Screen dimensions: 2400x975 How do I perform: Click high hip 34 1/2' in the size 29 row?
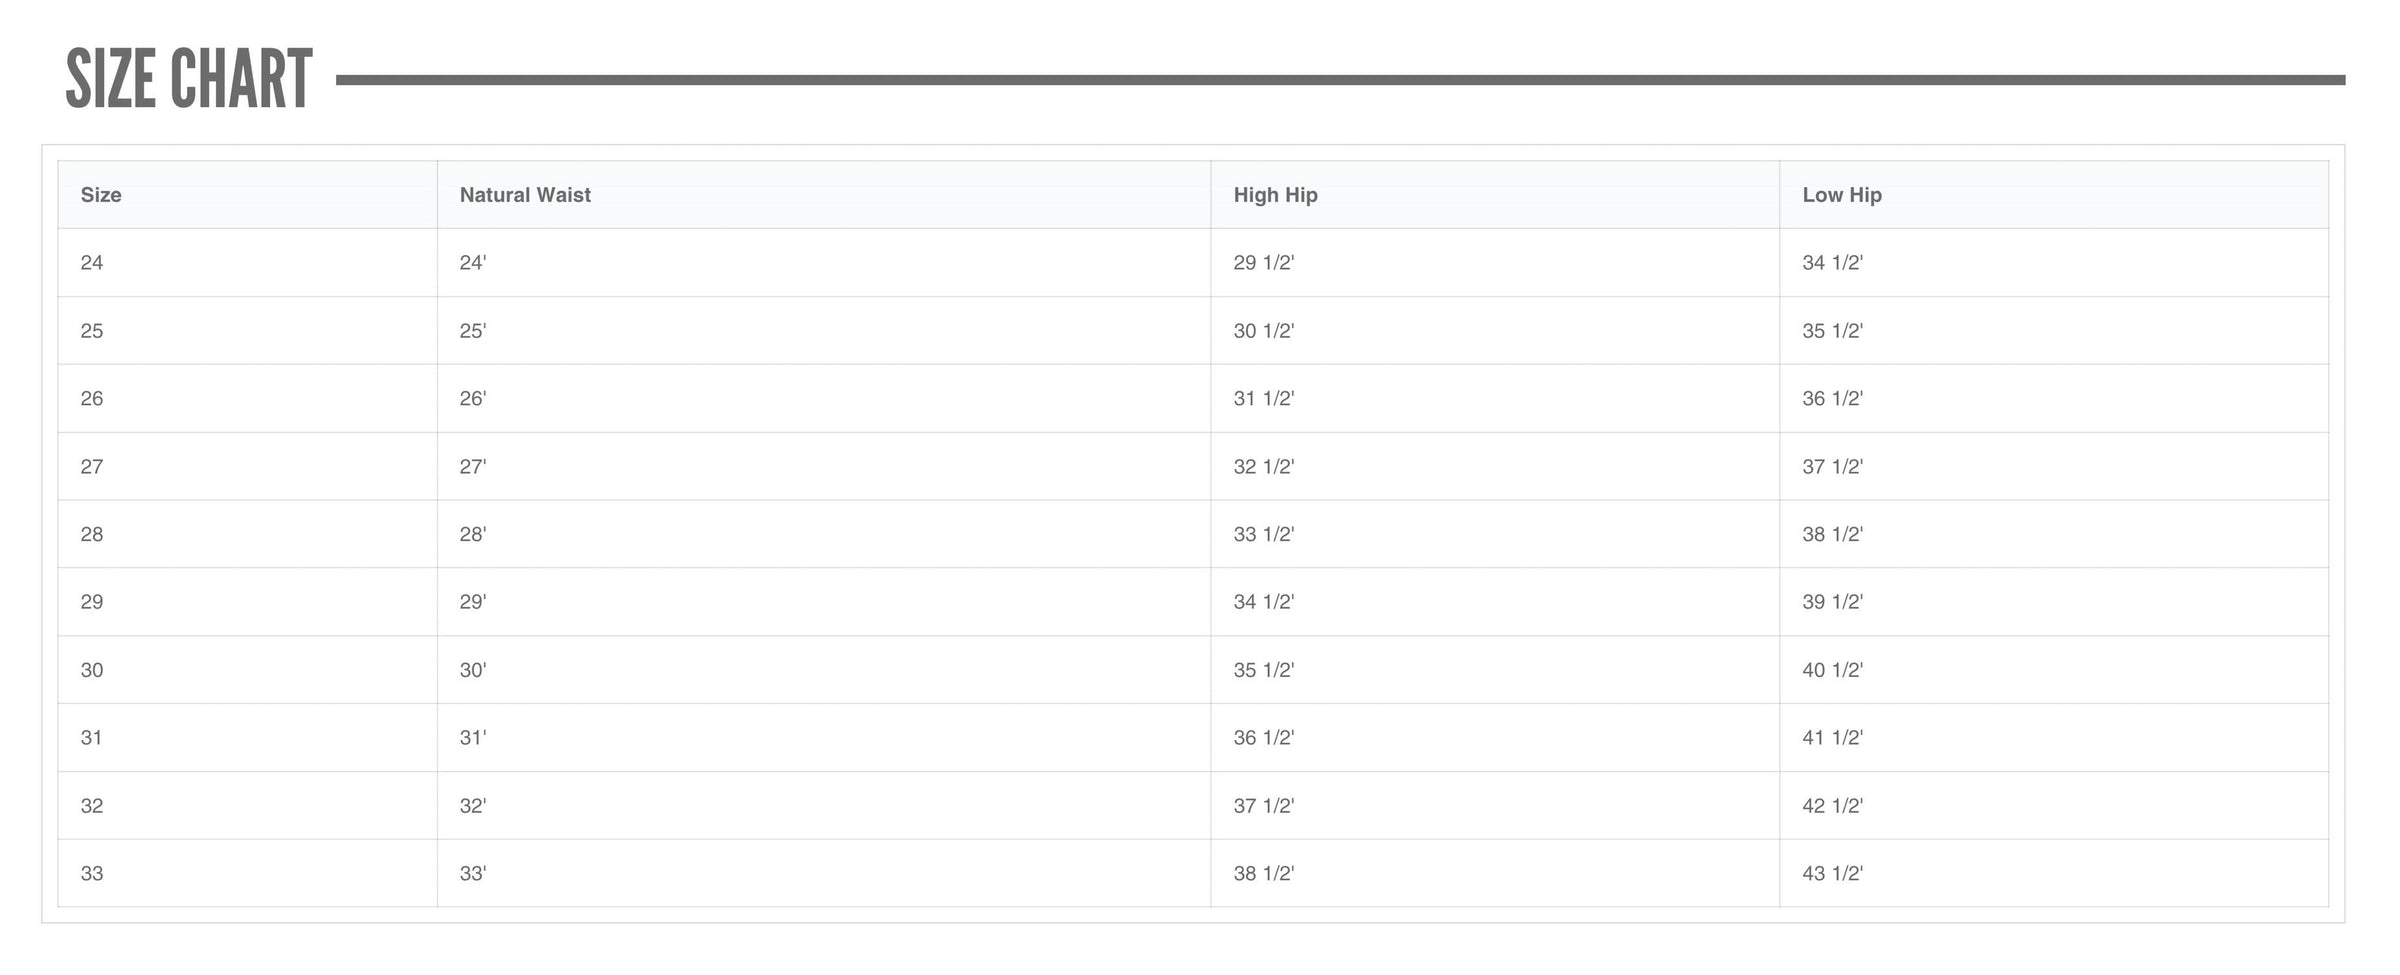coord(1264,602)
